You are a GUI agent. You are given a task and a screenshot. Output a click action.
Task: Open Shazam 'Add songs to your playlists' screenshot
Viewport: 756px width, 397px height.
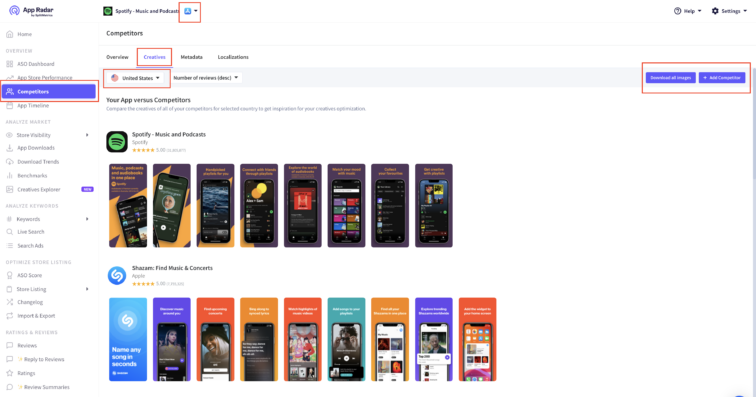click(x=346, y=340)
